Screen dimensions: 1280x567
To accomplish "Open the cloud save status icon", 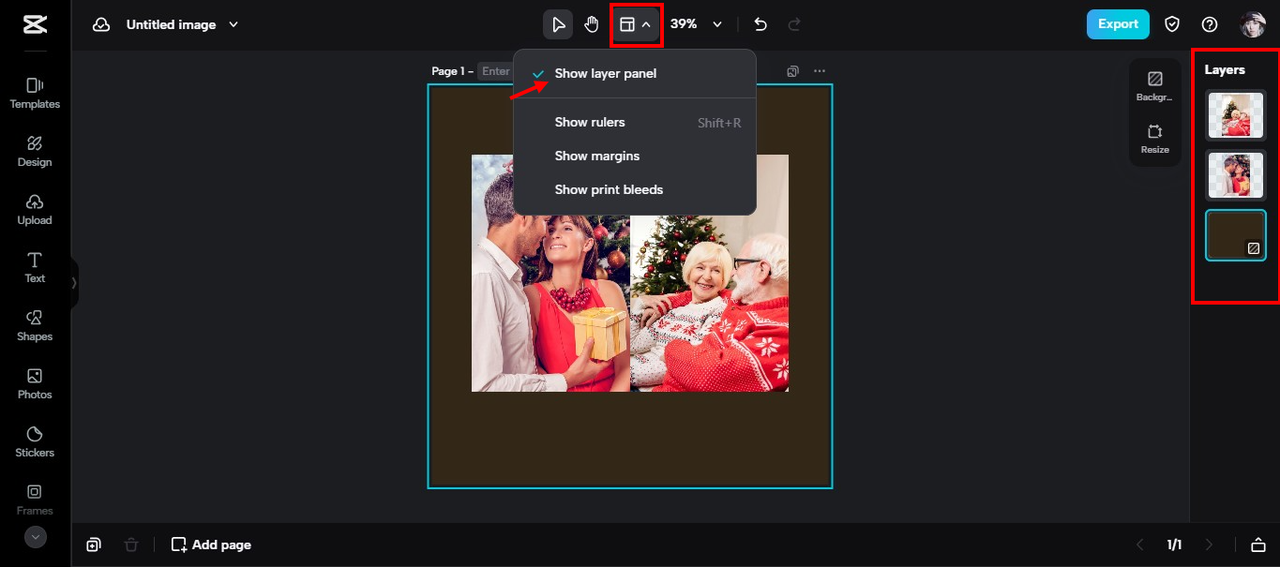I will [101, 25].
